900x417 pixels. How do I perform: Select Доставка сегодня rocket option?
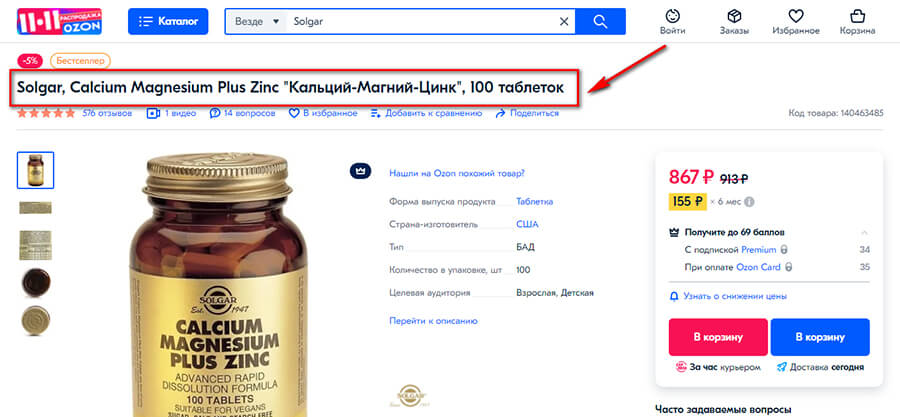[820, 367]
